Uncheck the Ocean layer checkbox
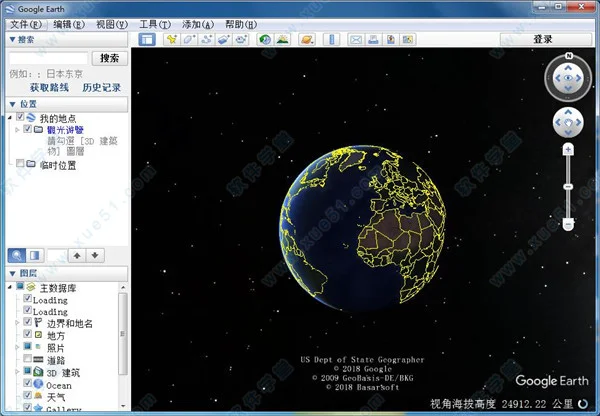The height and width of the screenshot is (416, 600). click(x=27, y=383)
